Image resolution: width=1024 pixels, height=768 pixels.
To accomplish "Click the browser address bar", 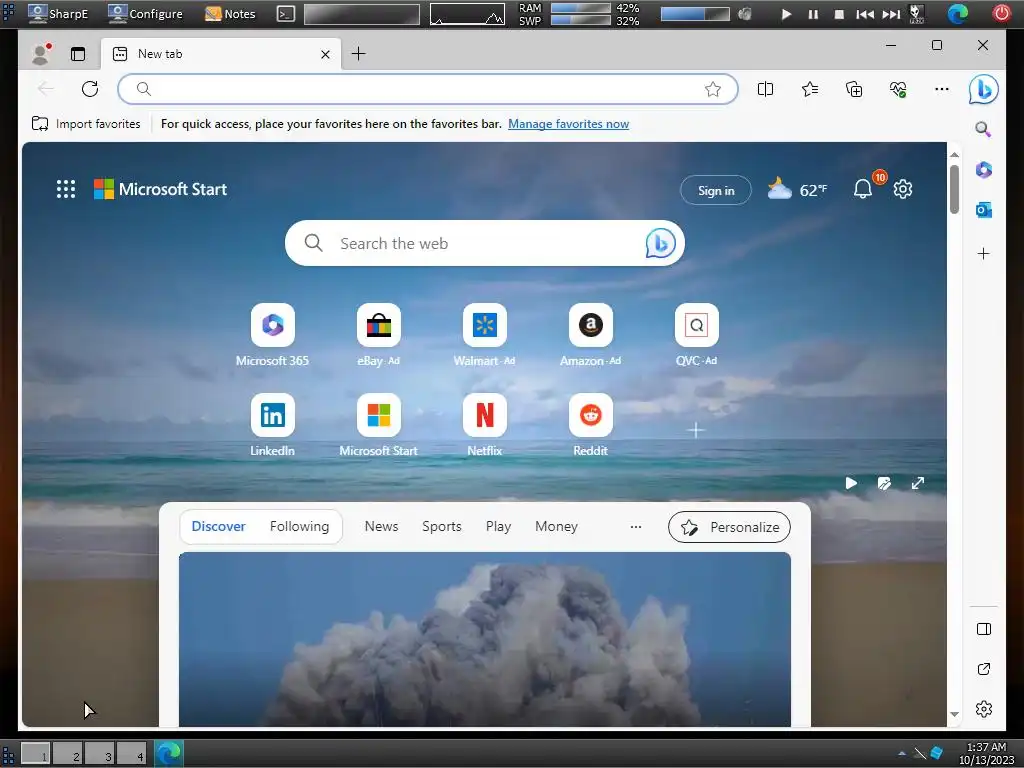I will tap(427, 89).
